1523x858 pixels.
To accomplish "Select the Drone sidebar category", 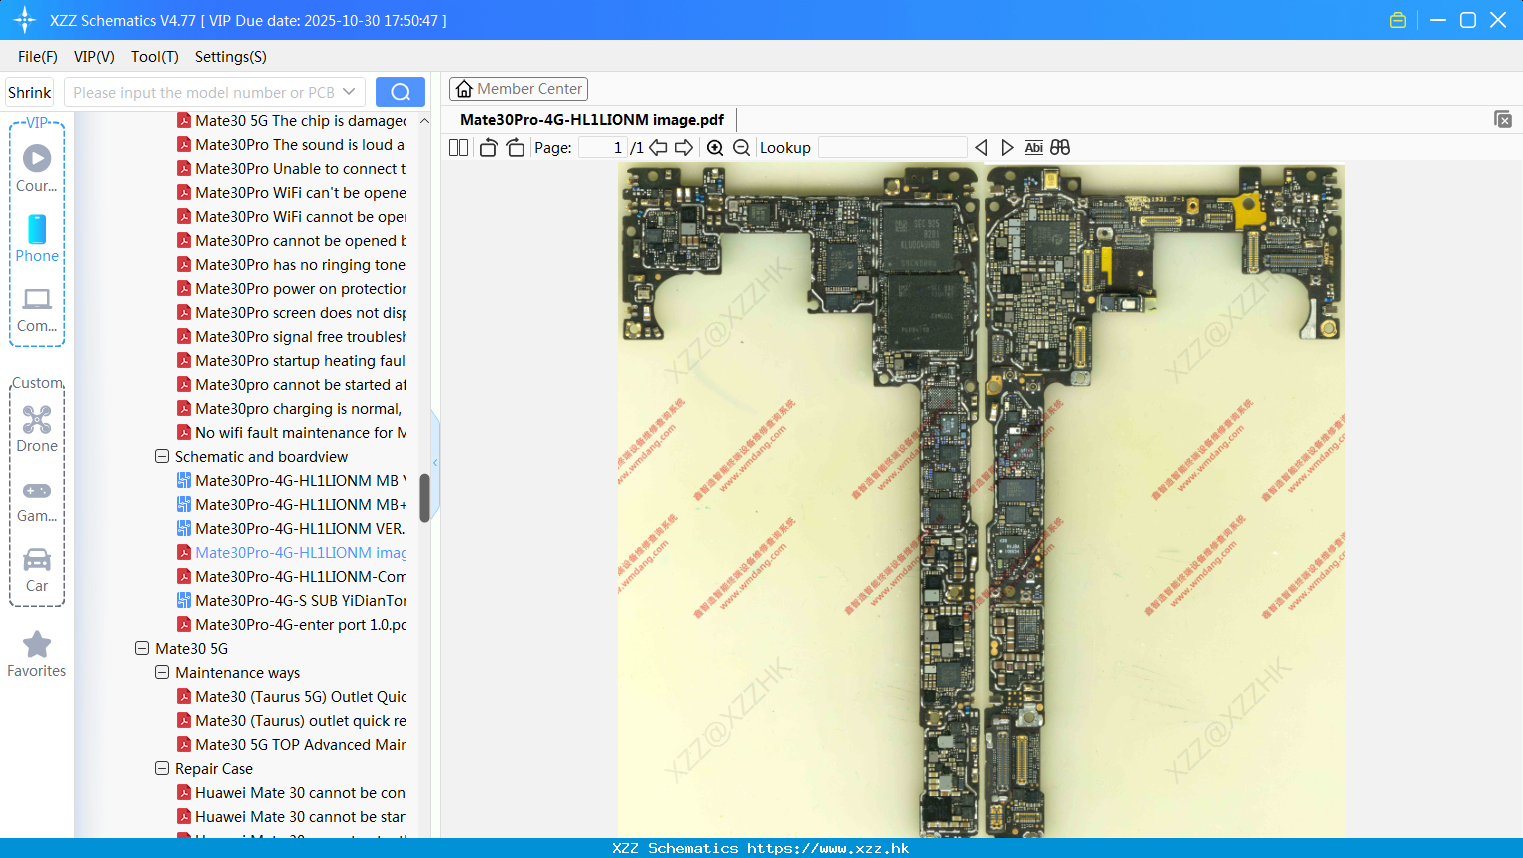I will pyautogui.click(x=37, y=429).
